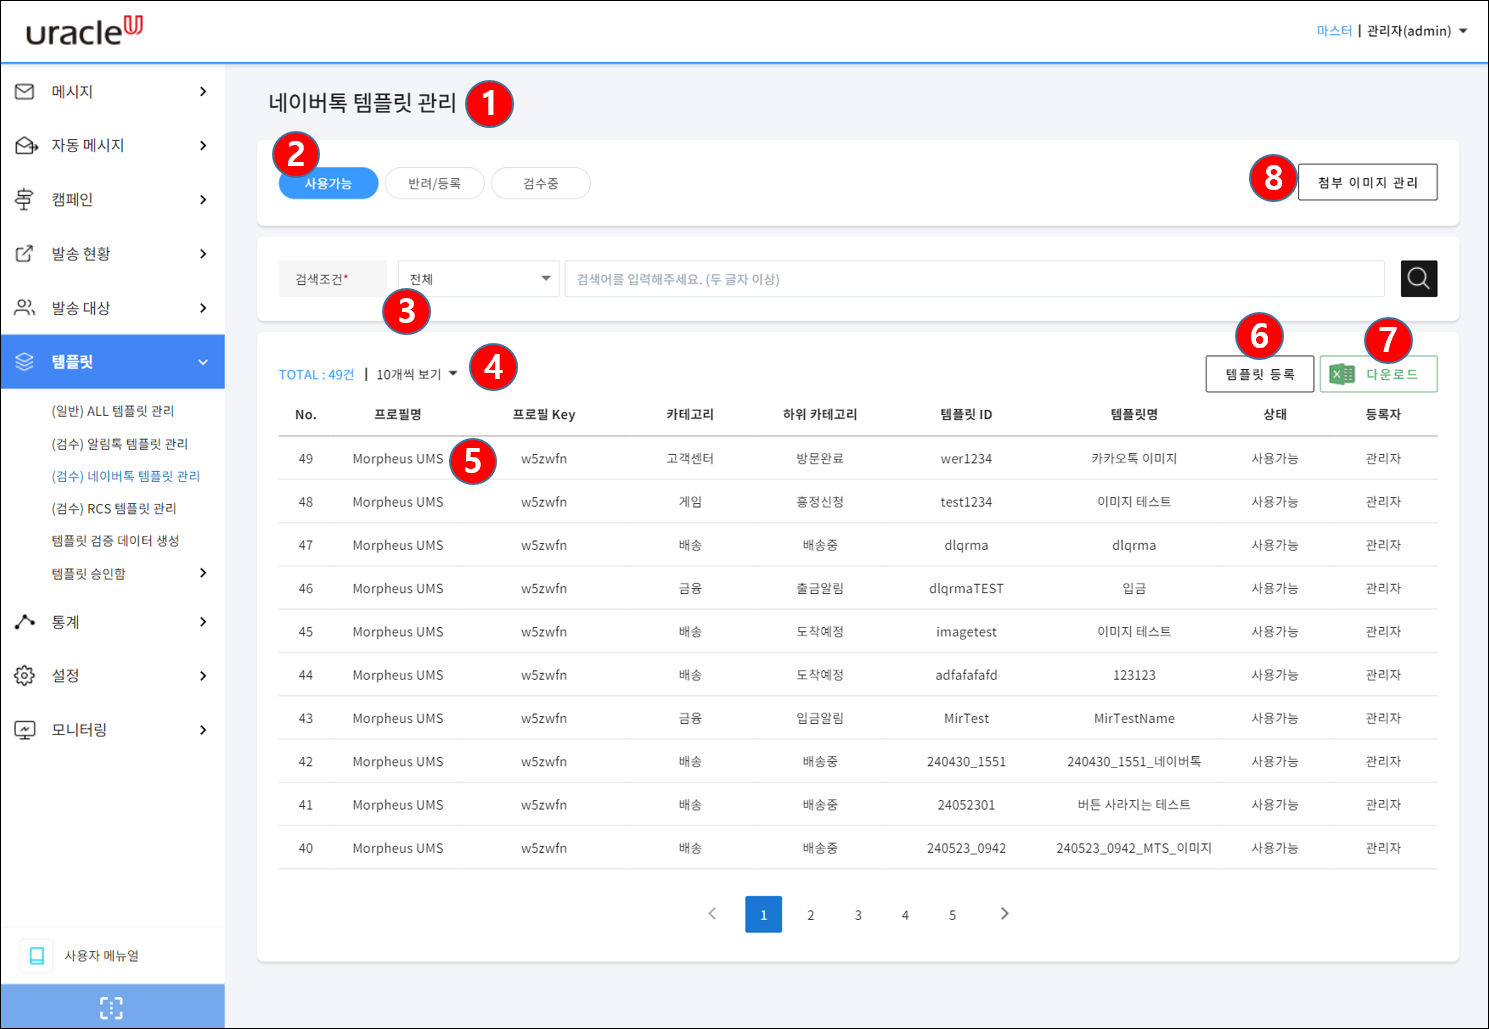This screenshot has width=1489, height=1029.
Task: Click the magnifier search button
Action: point(1419,279)
